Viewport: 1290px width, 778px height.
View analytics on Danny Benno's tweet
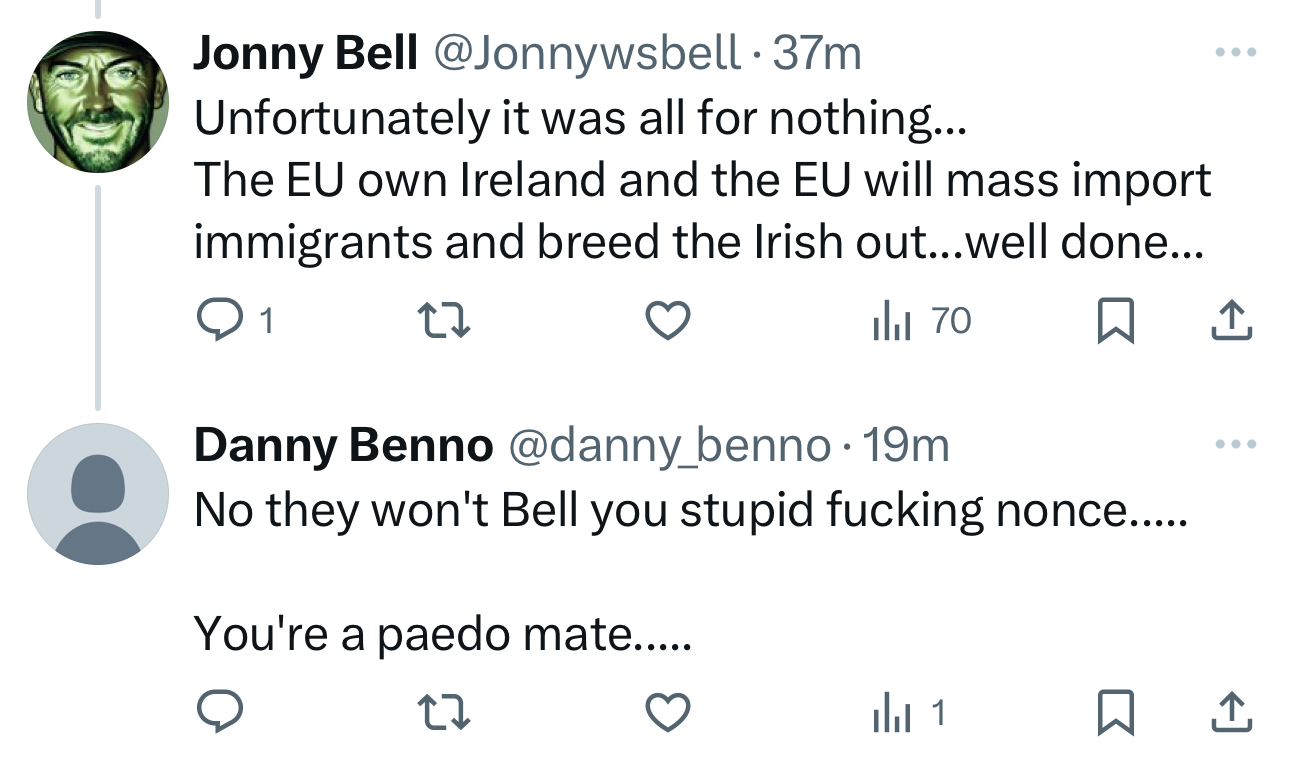pyautogui.click(x=908, y=713)
